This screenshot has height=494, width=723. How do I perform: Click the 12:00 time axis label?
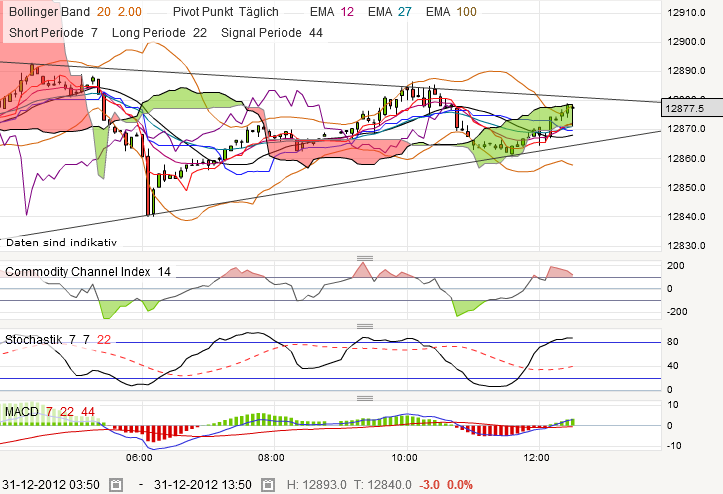click(536, 458)
